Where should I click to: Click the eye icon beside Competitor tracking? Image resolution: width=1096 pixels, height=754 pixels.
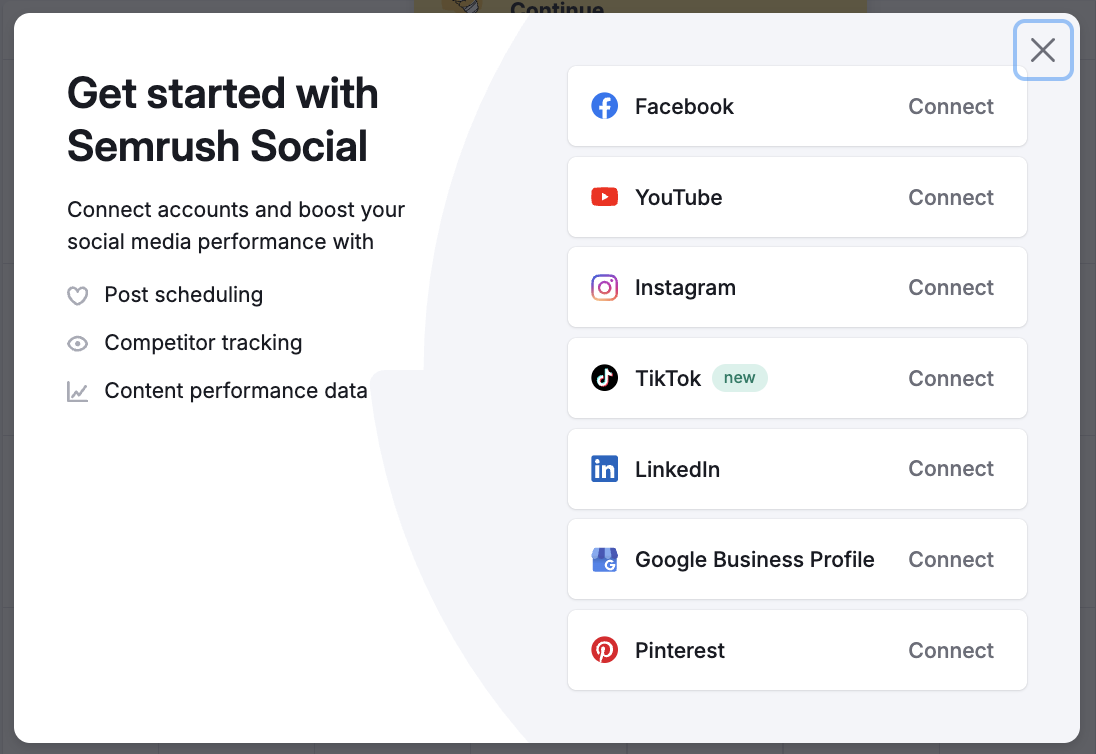point(78,343)
